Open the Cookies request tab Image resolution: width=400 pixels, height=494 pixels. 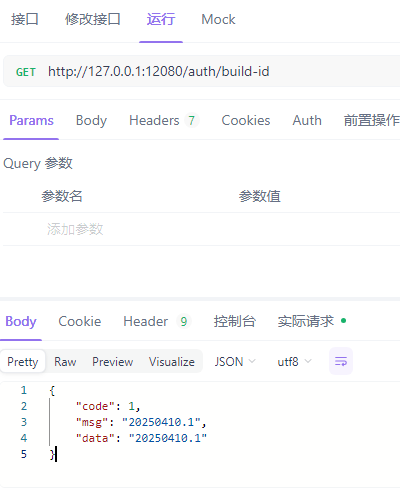pos(246,121)
